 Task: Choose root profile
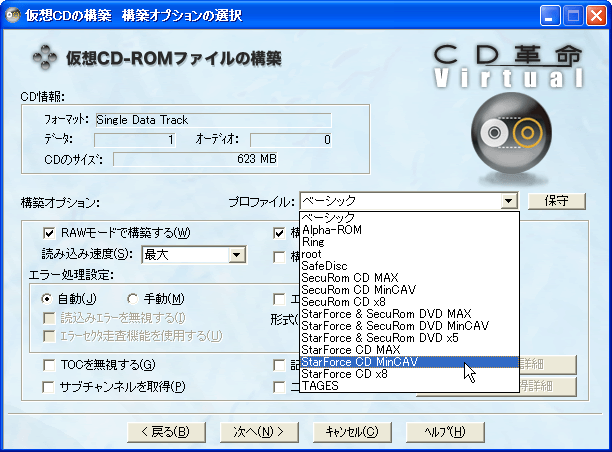tap(409, 254)
